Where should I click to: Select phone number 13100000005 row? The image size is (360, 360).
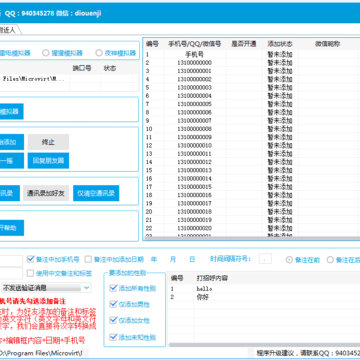click(x=252, y=104)
